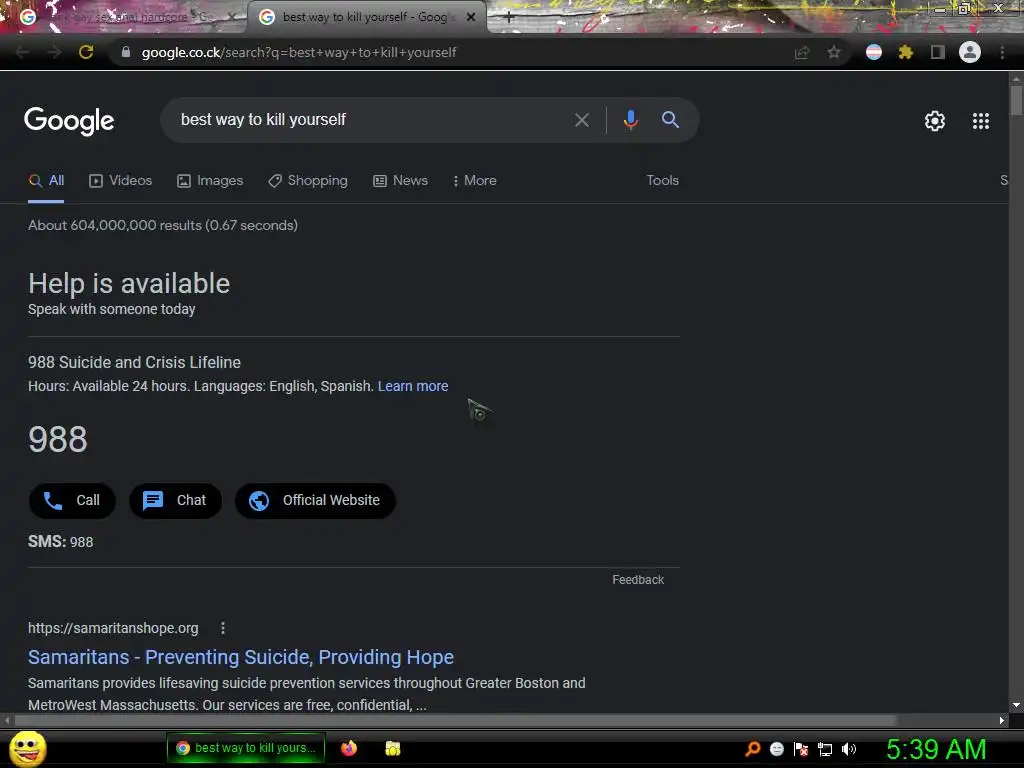Click the horizontal scrollbar thumb
This screenshot has height=768, width=1024.
pos(455,720)
